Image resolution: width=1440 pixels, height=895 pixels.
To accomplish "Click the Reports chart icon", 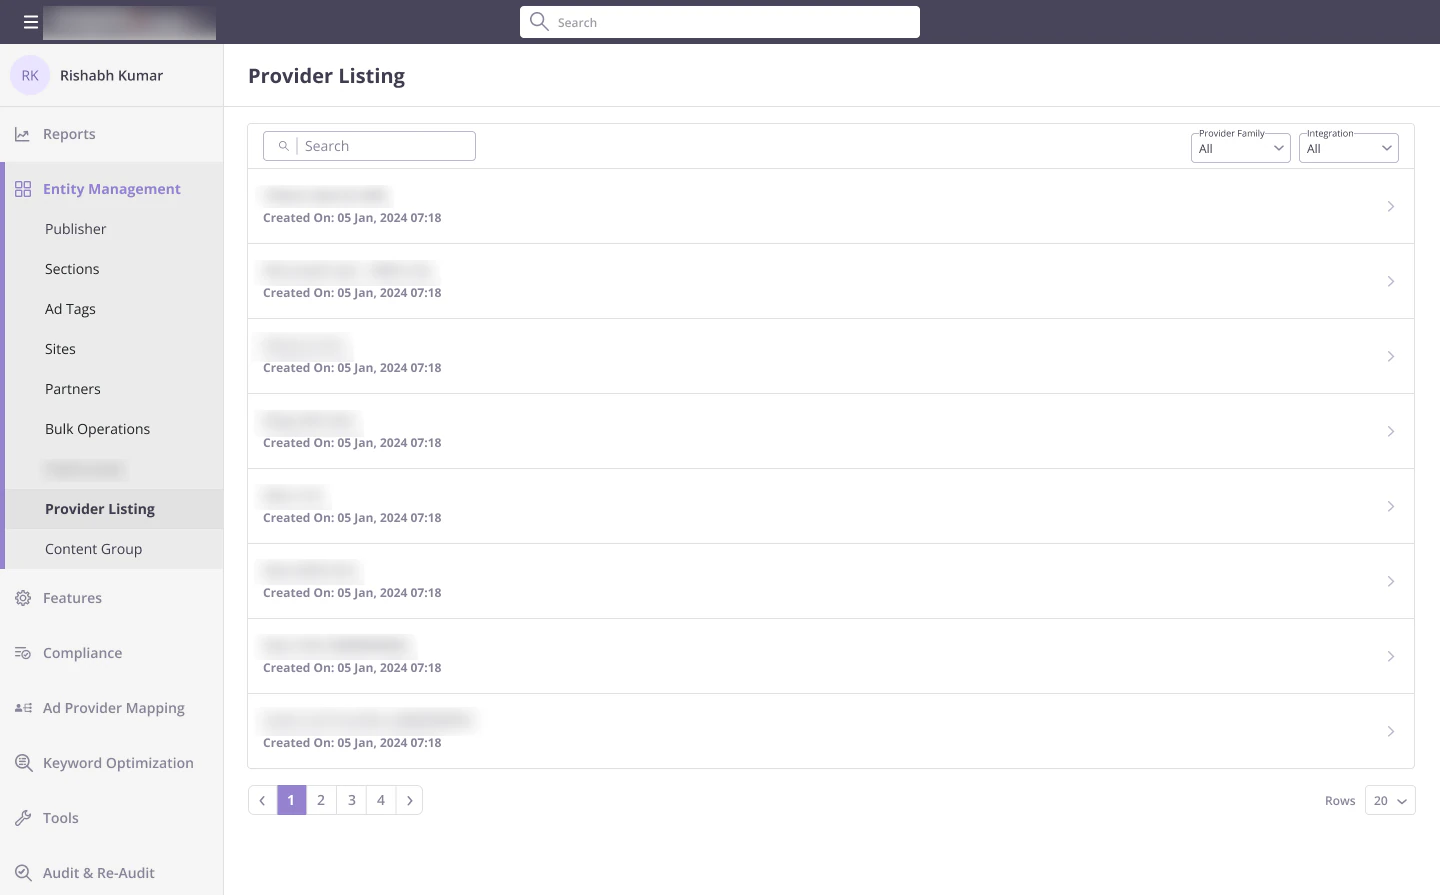I will point(22,134).
